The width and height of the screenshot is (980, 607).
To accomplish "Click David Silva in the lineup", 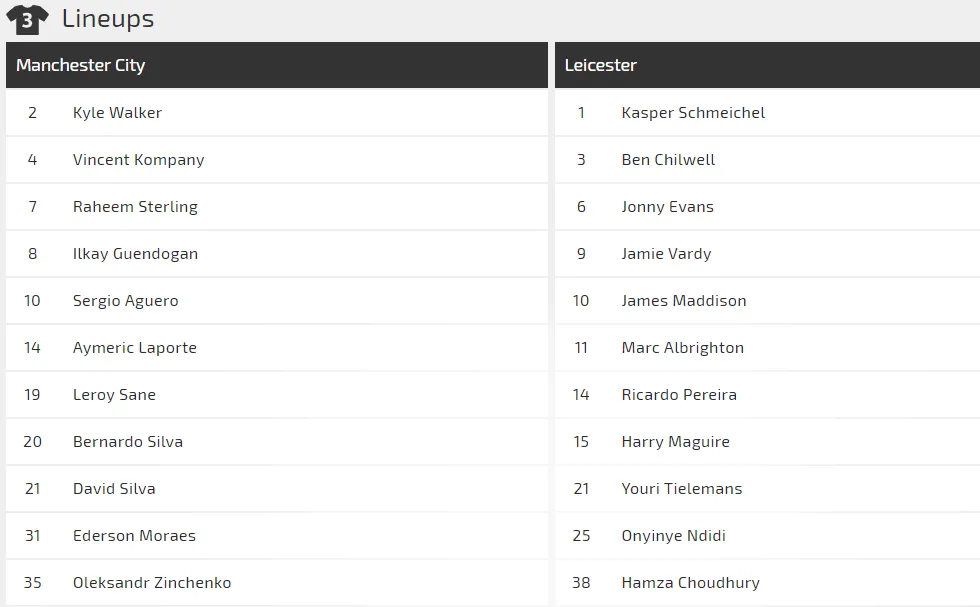I will tap(114, 489).
